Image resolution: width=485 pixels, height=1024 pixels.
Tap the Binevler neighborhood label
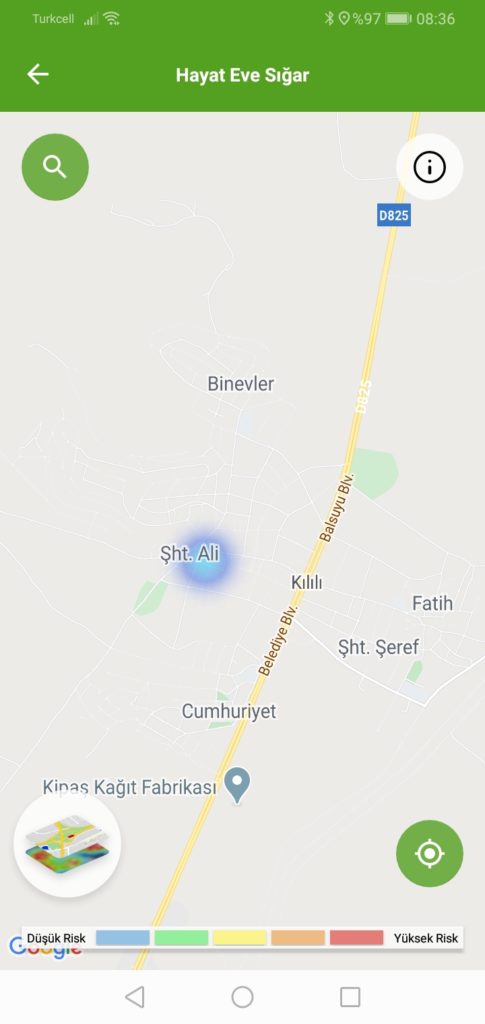[241, 383]
